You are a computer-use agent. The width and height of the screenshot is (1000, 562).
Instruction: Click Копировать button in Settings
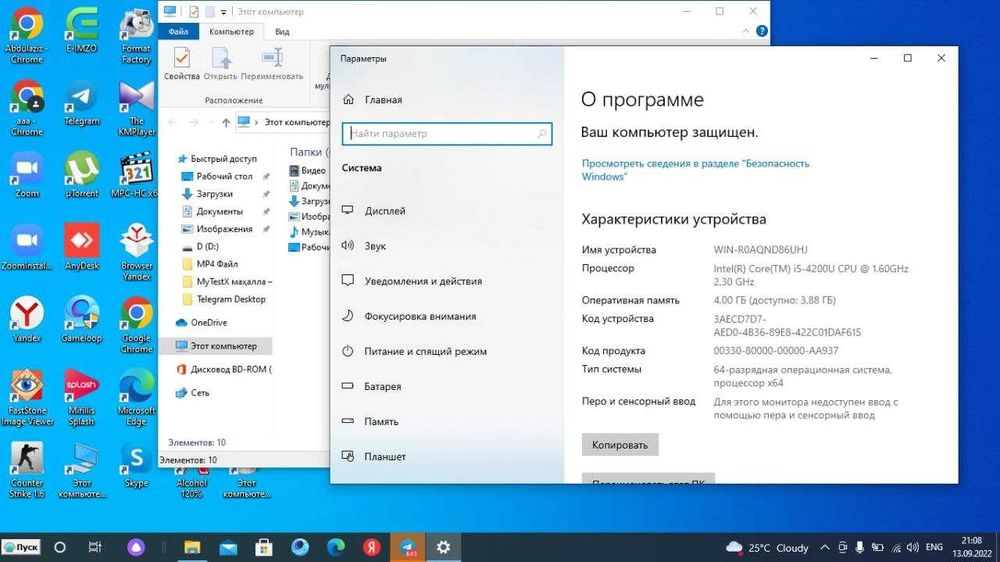(x=620, y=445)
